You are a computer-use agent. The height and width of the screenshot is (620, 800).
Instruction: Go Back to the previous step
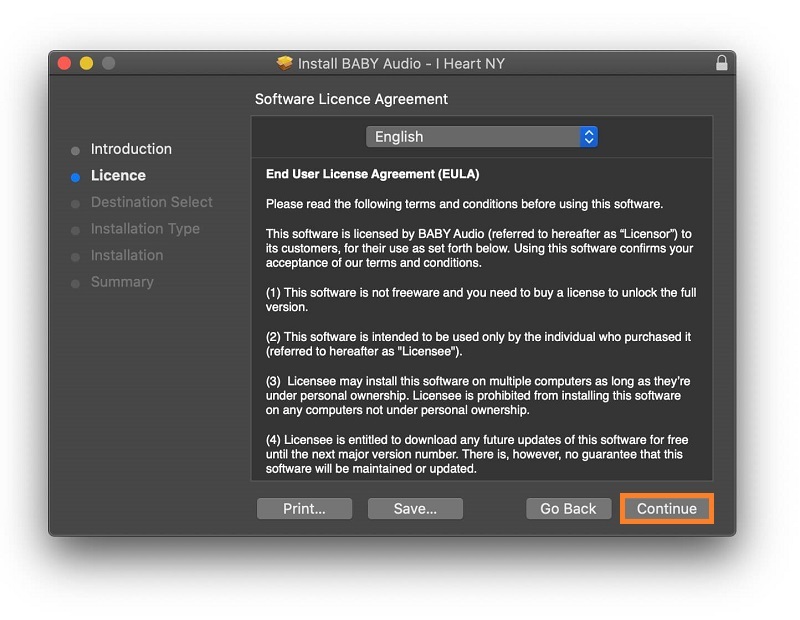pyautogui.click(x=568, y=509)
